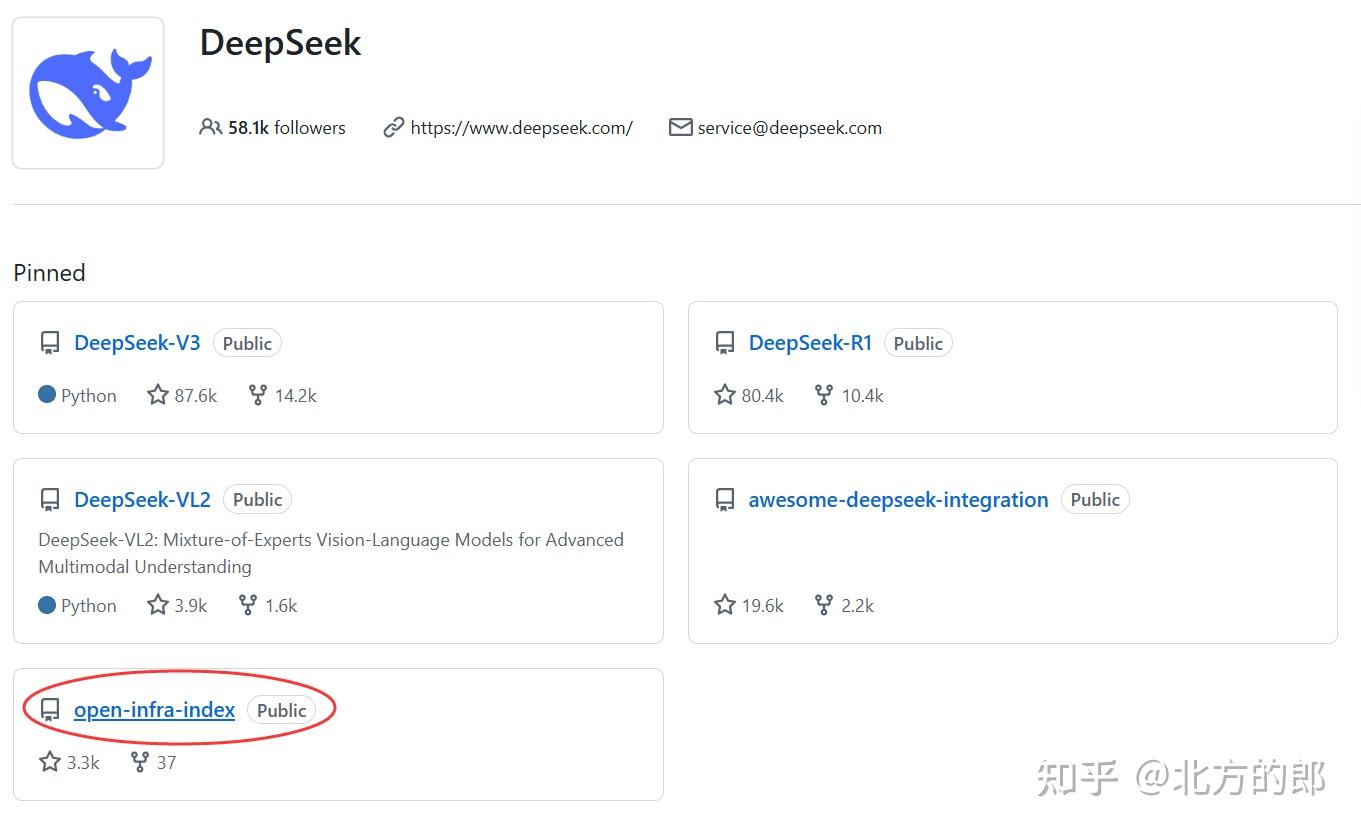The image size is (1361, 833).
Task: Click the DeepSeek organization name heading
Action: click(280, 42)
